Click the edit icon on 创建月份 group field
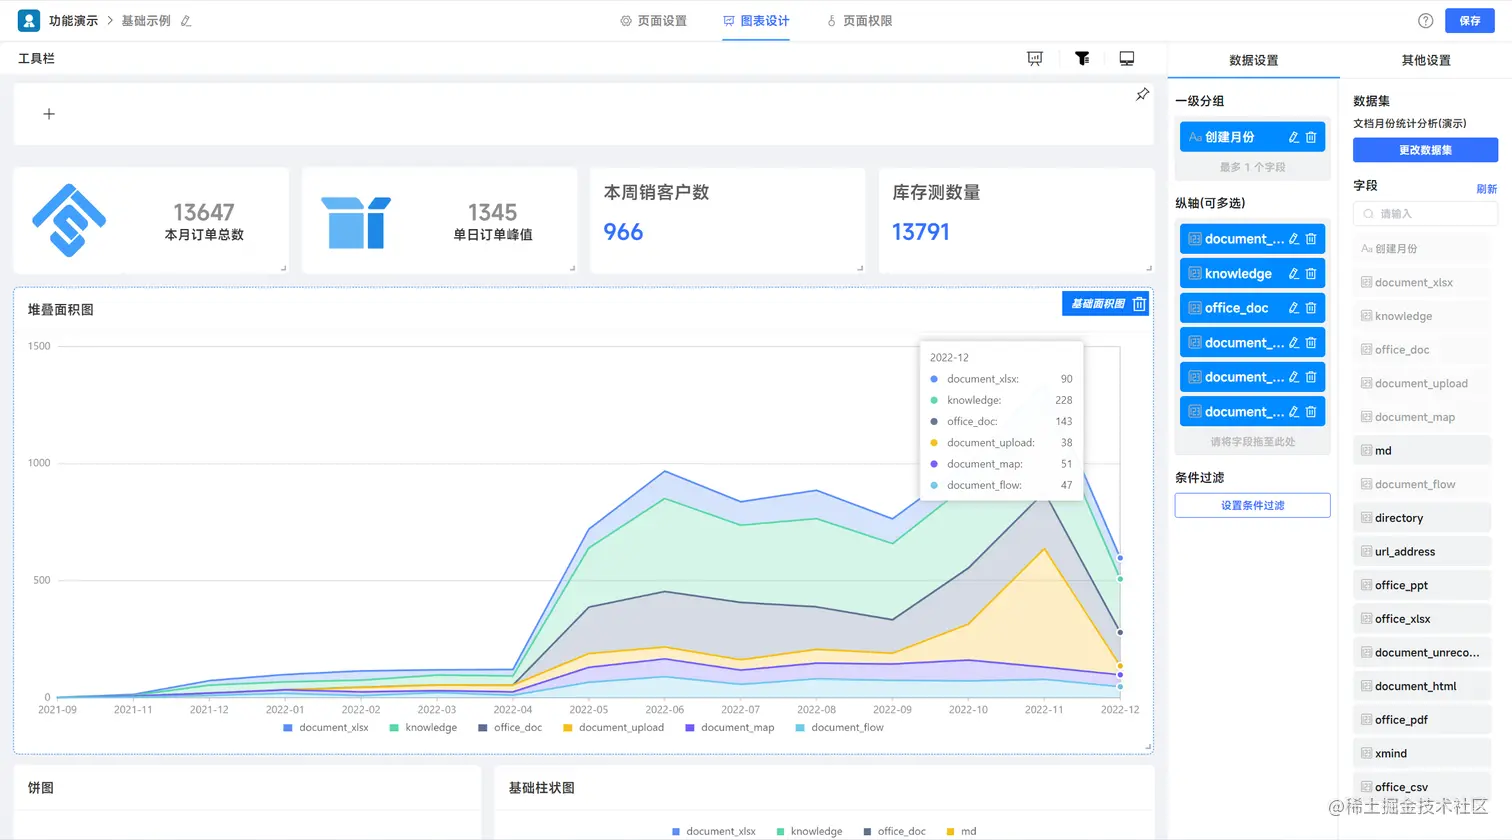 (x=1293, y=137)
